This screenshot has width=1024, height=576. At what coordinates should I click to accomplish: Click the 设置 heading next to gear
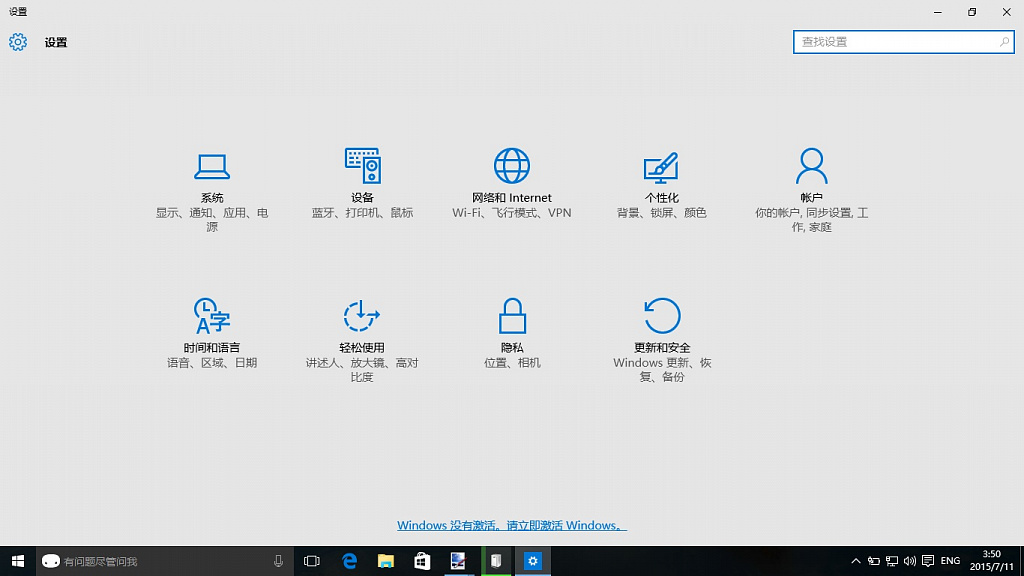[x=56, y=42]
